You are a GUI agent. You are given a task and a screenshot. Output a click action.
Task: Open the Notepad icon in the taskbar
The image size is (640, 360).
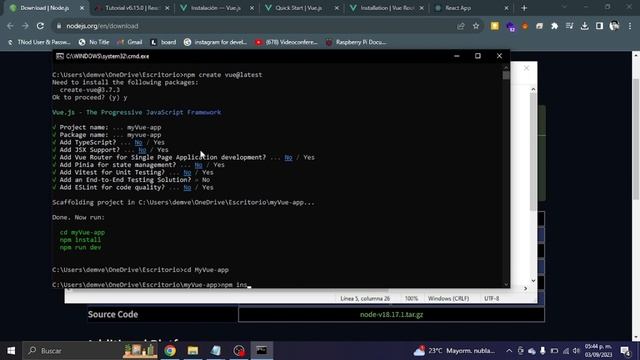pyautogui.click(x=216, y=351)
